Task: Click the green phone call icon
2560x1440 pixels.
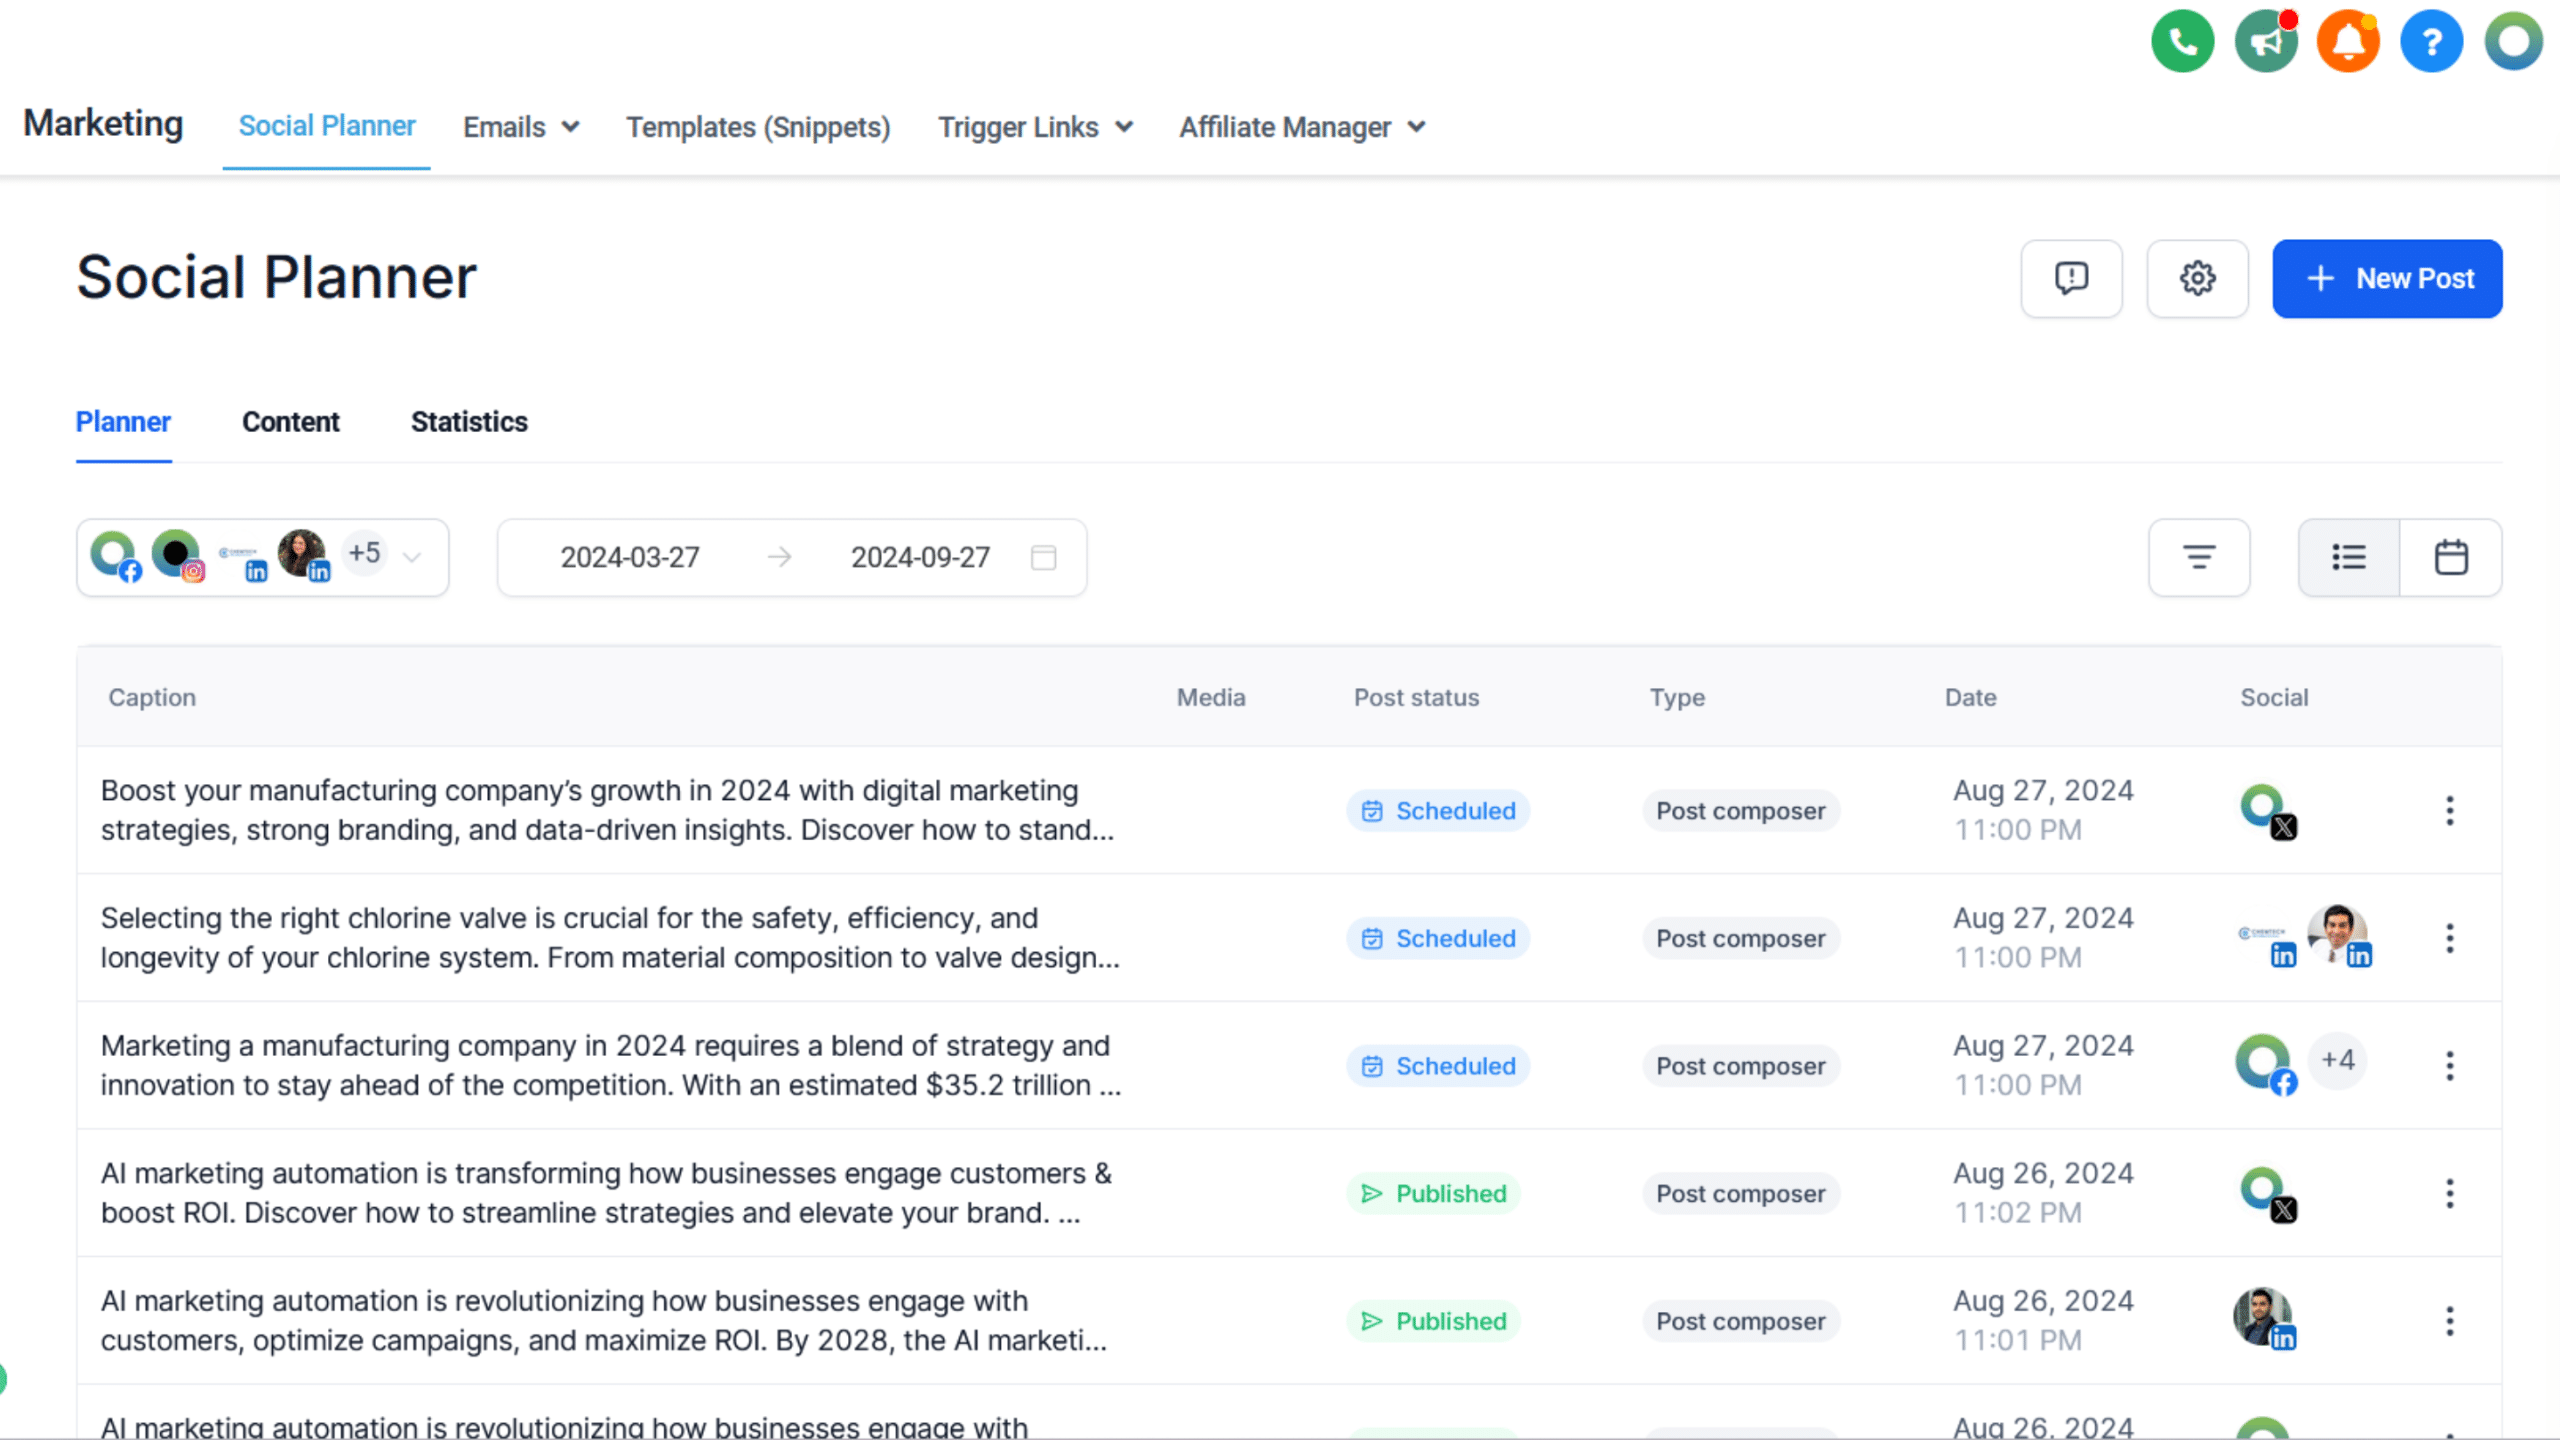Action: [x=2182, y=42]
